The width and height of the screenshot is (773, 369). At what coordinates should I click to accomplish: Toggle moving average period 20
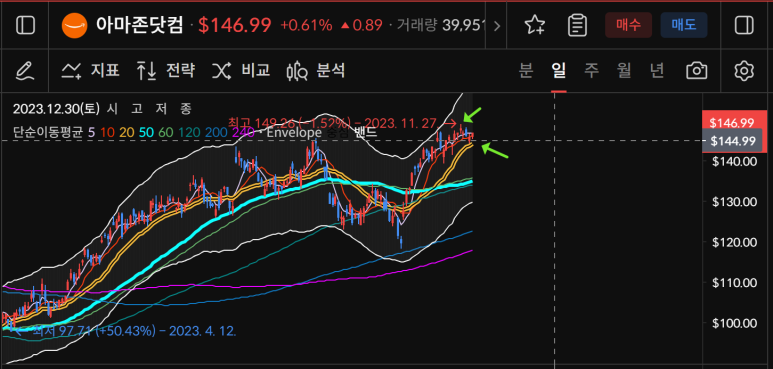[127, 132]
